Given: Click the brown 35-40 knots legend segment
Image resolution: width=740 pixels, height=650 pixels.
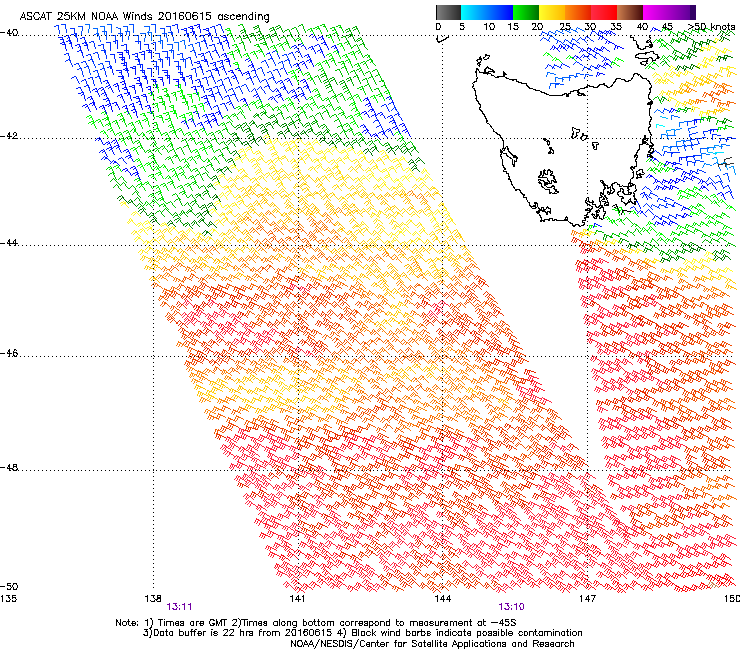Looking at the screenshot, I should pyautogui.click(x=630, y=12).
